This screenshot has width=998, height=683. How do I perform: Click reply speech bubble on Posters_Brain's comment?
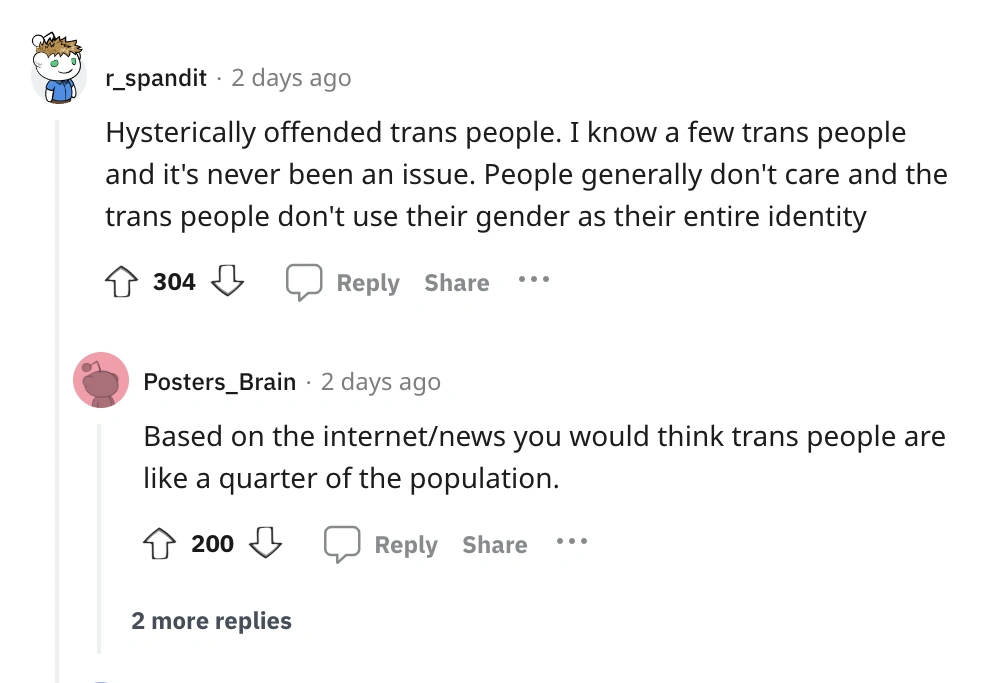coord(341,544)
